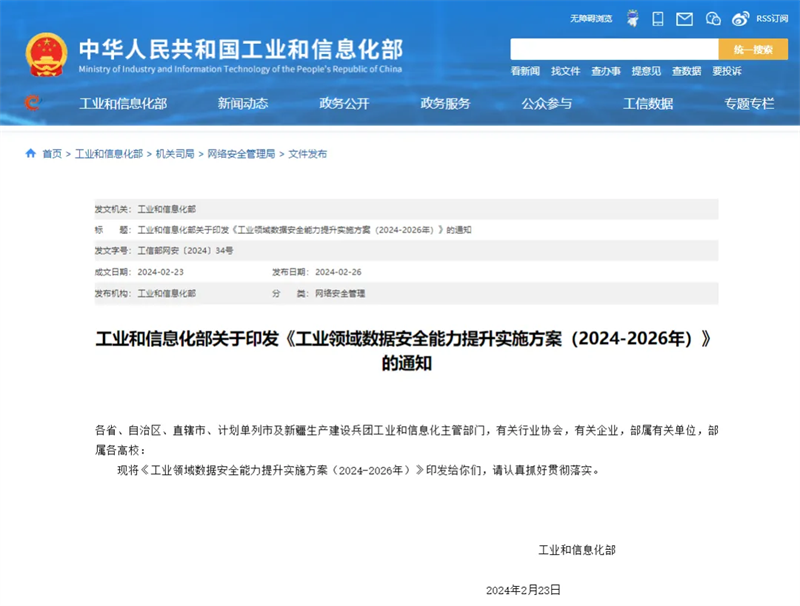Image resolution: width=800 pixels, height=606 pixels.
Task: Open the Weibo icon
Action: (x=740, y=18)
